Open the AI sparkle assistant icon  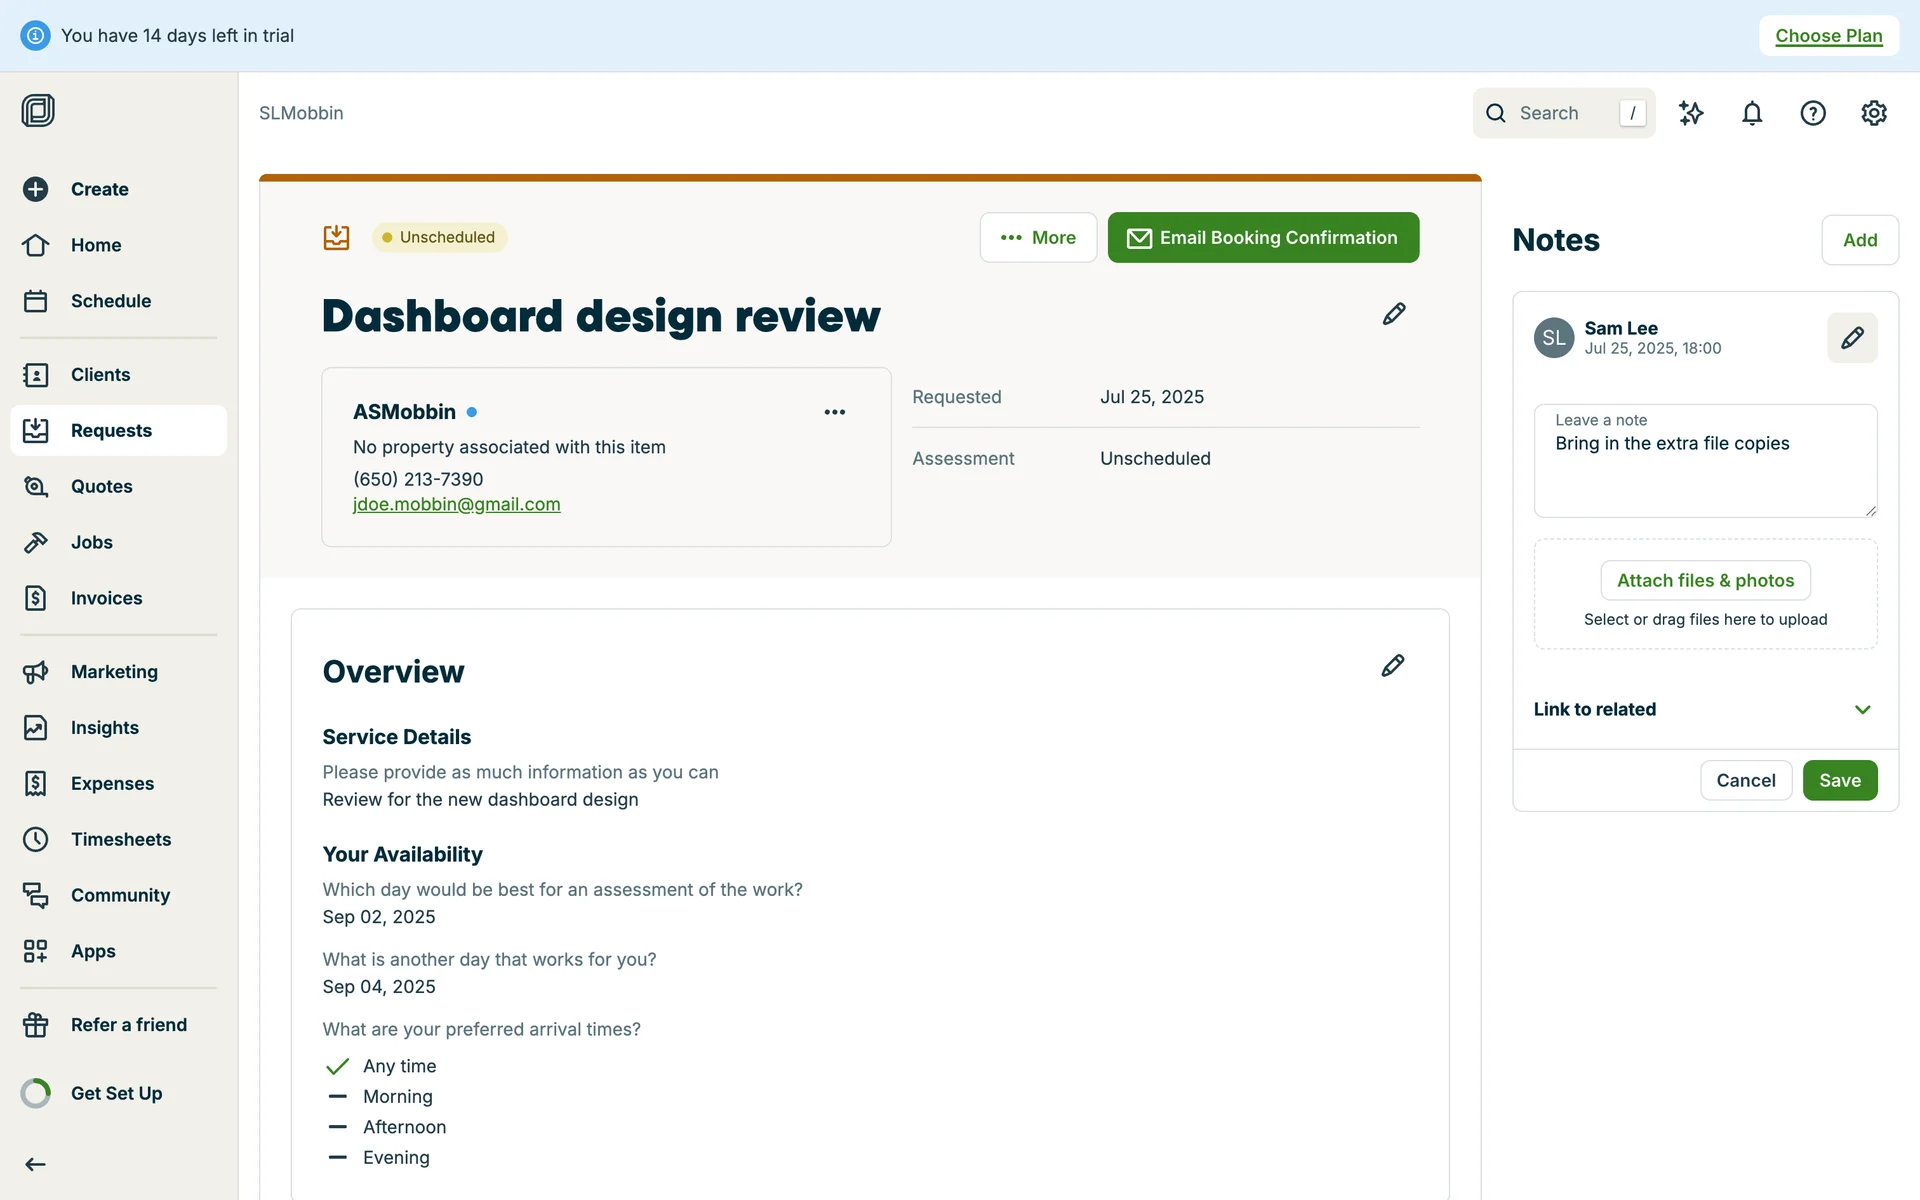pyautogui.click(x=1691, y=113)
